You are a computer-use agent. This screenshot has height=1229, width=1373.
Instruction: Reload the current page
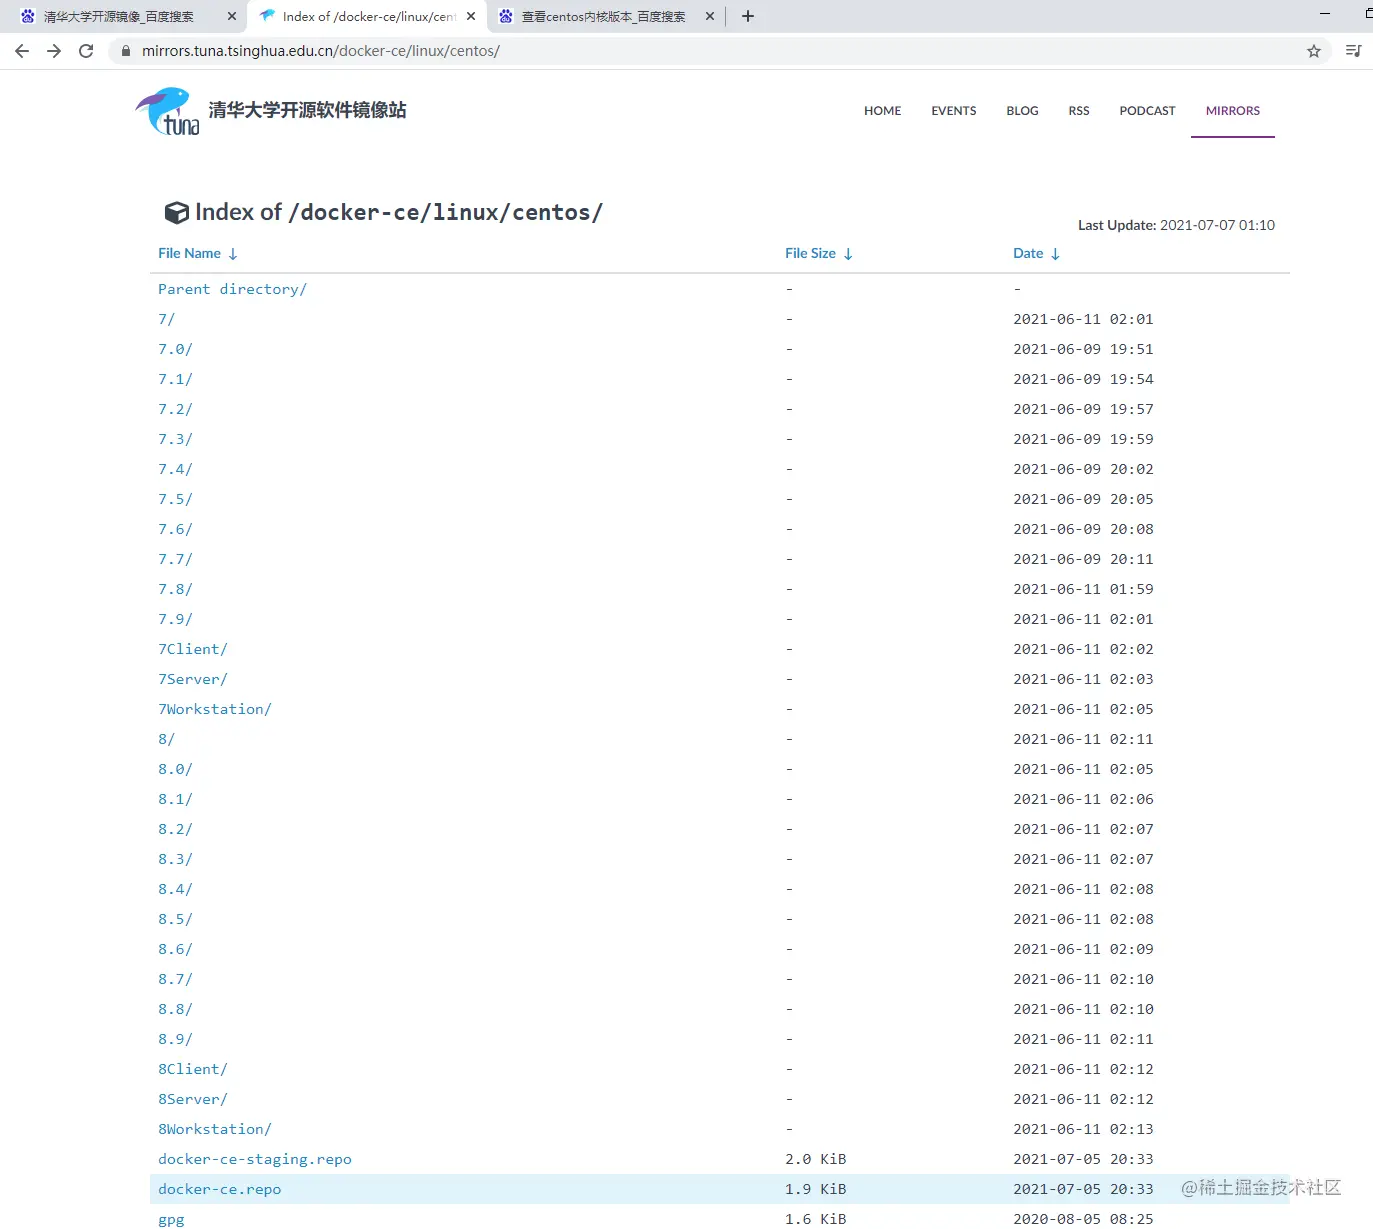click(x=86, y=51)
